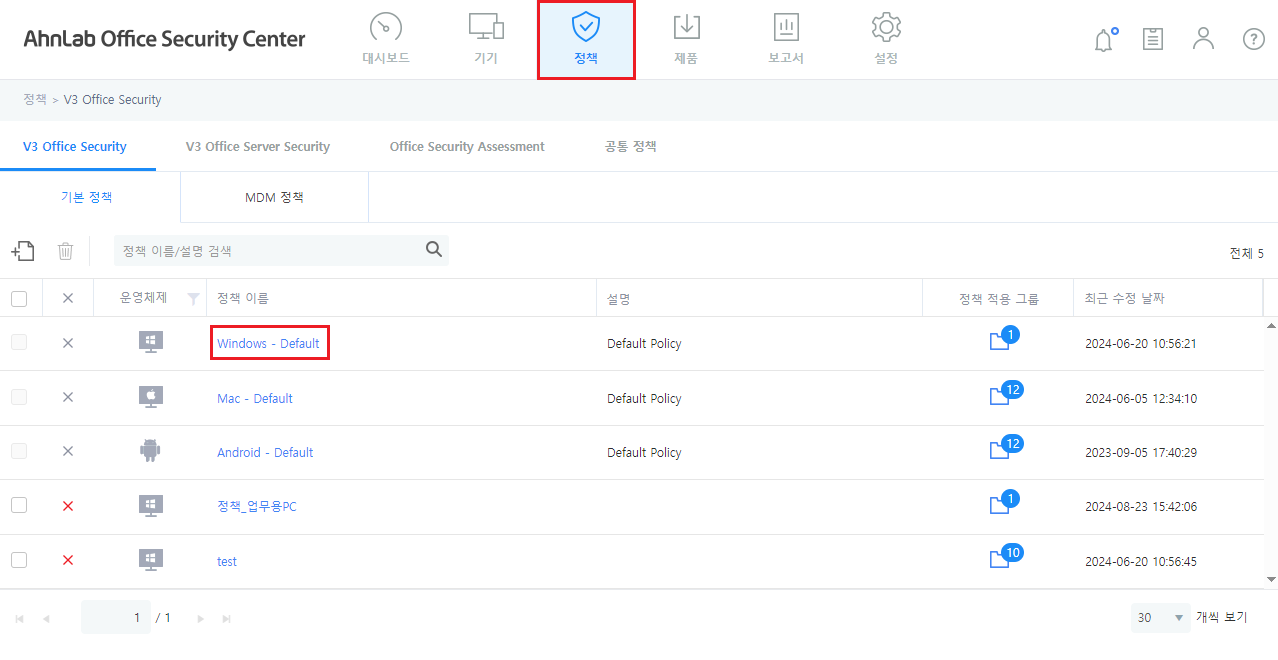The height and width of the screenshot is (660, 1278).
Task: Go to the previous page button
Action: click(46, 618)
